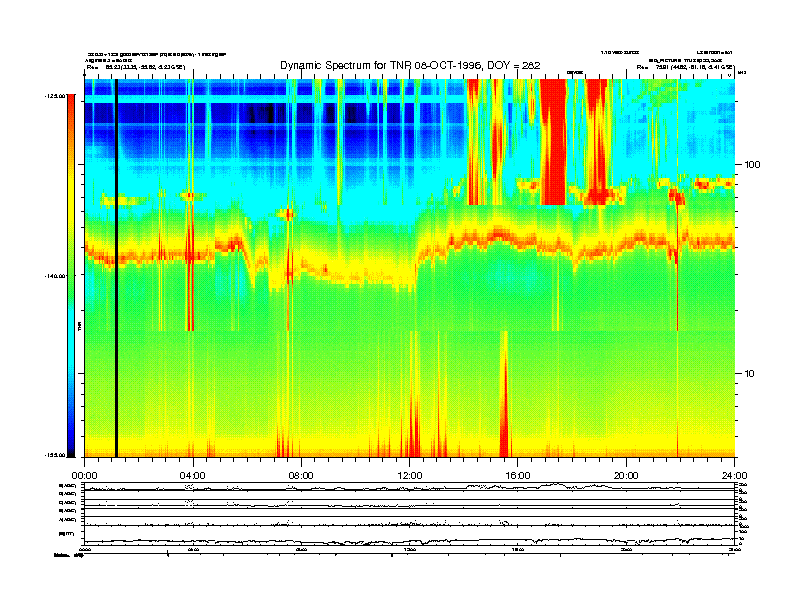The image size is (792, 612).
Task: Click the "10" frequency axis label
Action: pyautogui.click(x=750, y=374)
